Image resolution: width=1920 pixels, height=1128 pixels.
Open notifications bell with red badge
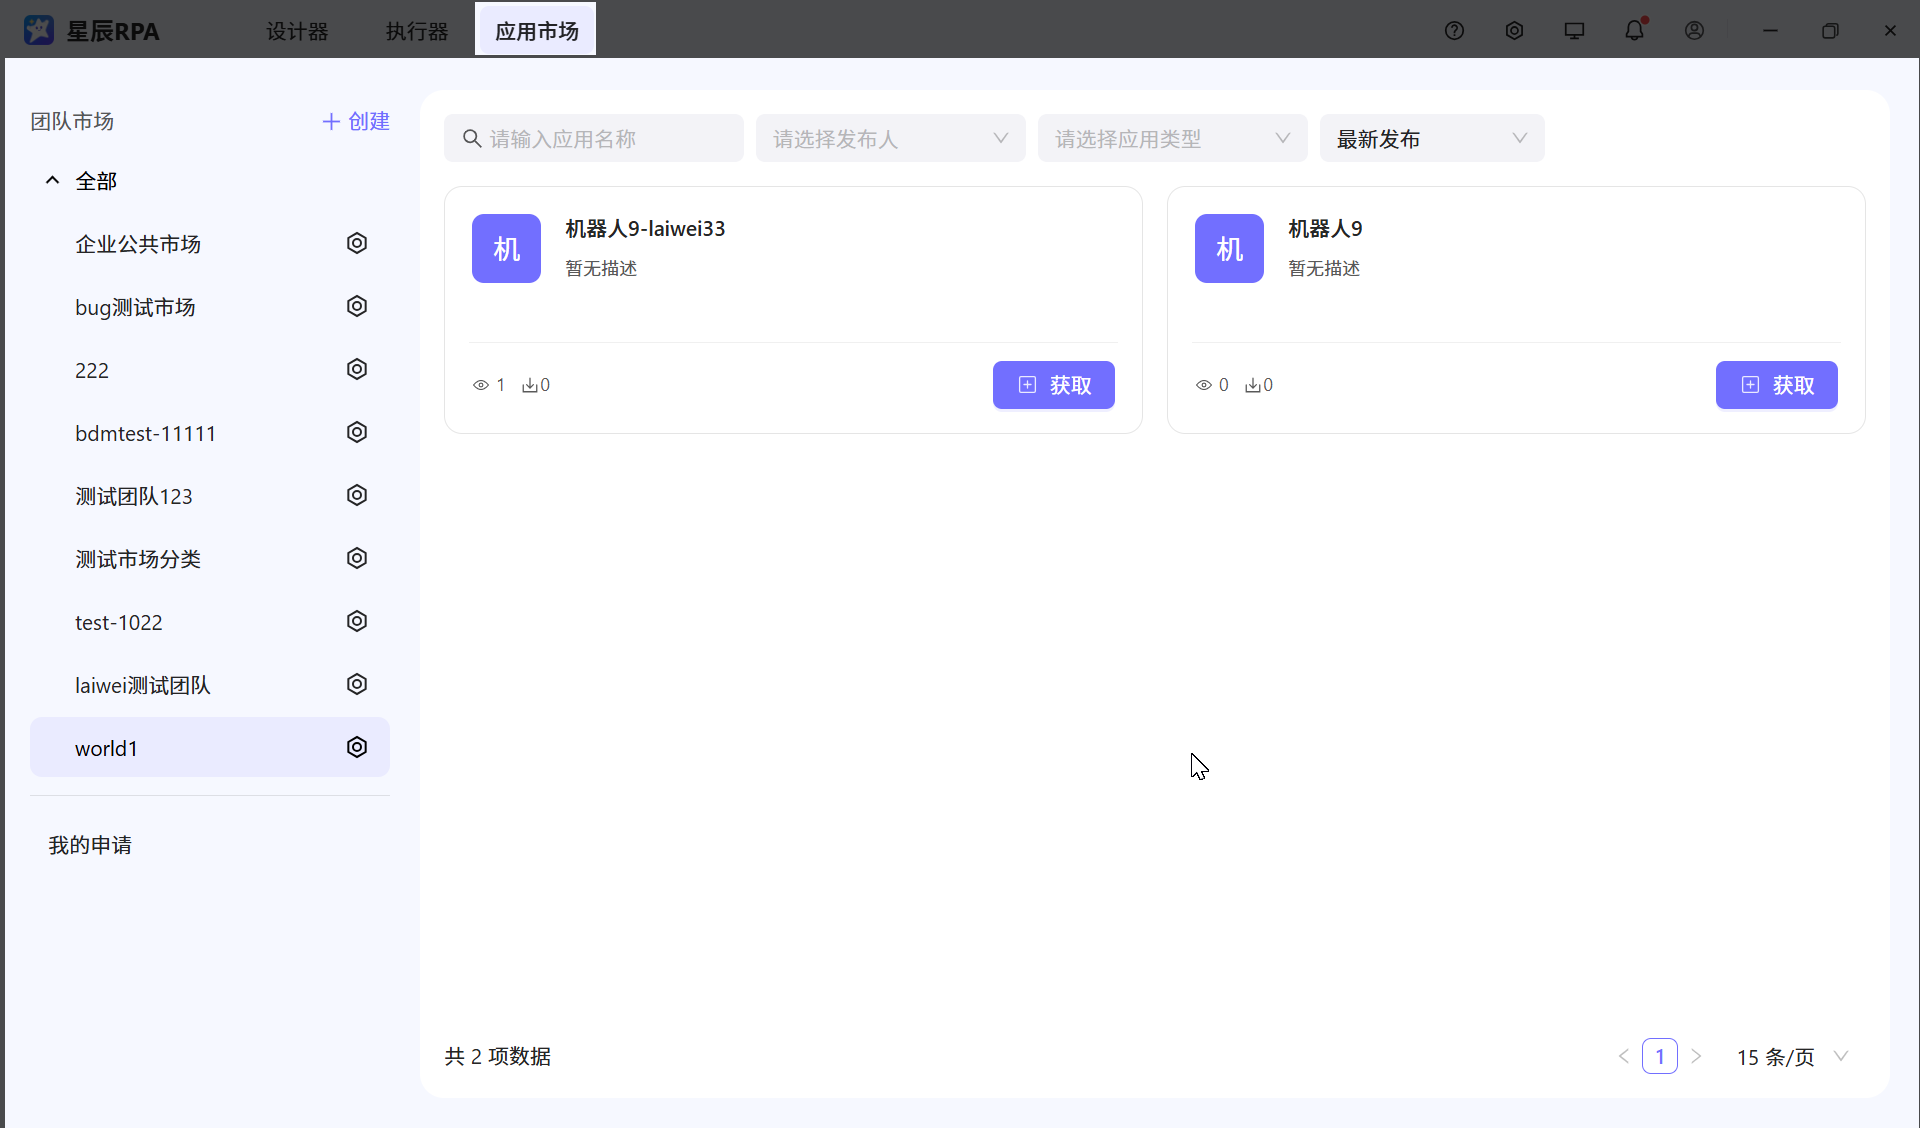pyautogui.click(x=1634, y=30)
